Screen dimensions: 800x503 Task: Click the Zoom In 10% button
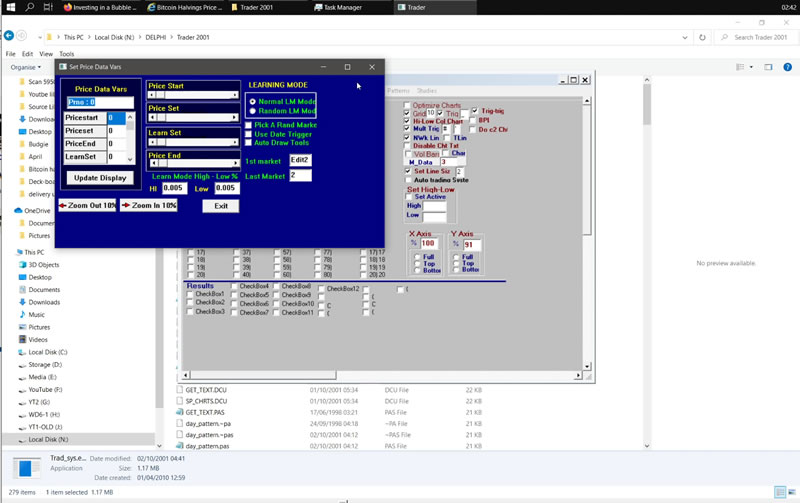pyautogui.click(x=148, y=205)
